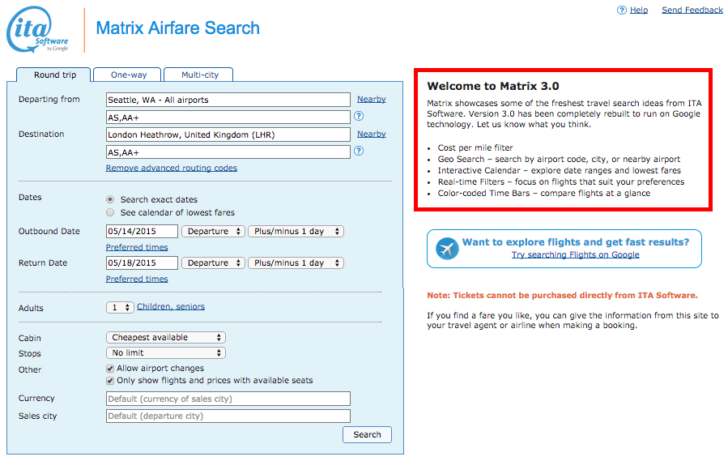Select Search exact dates option
728x461 pixels.
pyautogui.click(x=110, y=200)
